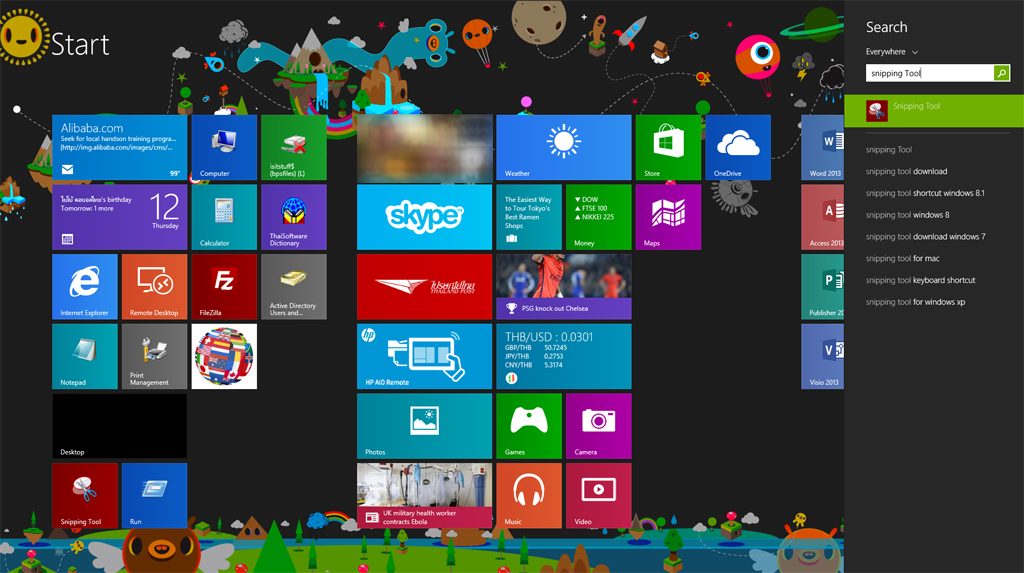Image resolution: width=1024 pixels, height=573 pixels.
Task: Open Print Management tile
Action: (154, 357)
